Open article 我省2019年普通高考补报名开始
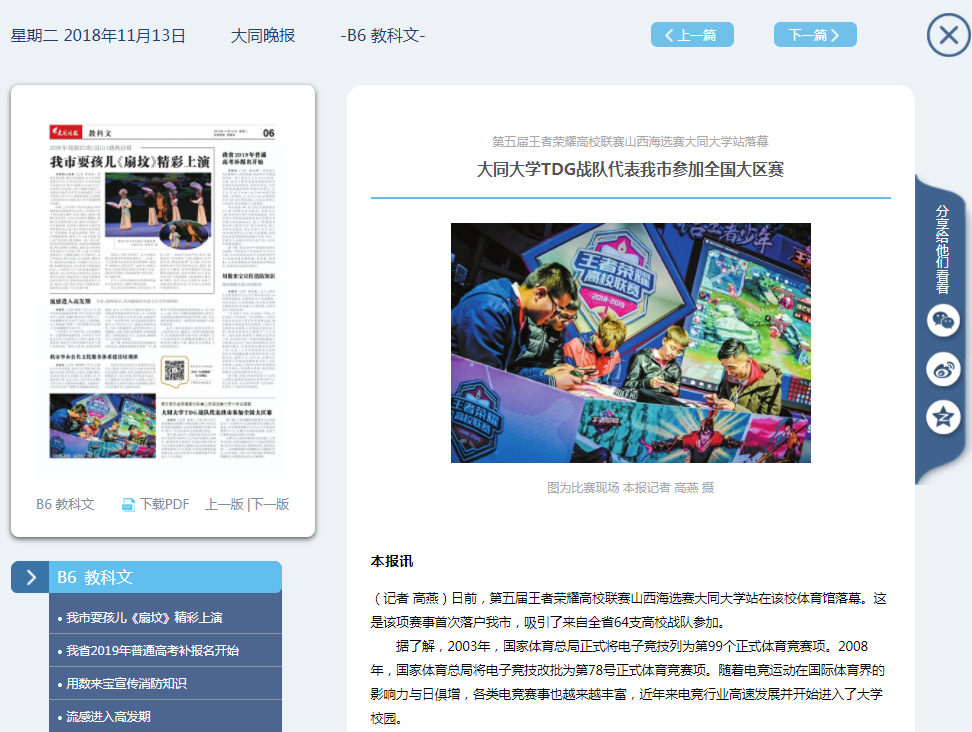This screenshot has height=732, width=972. pos(152,651)
